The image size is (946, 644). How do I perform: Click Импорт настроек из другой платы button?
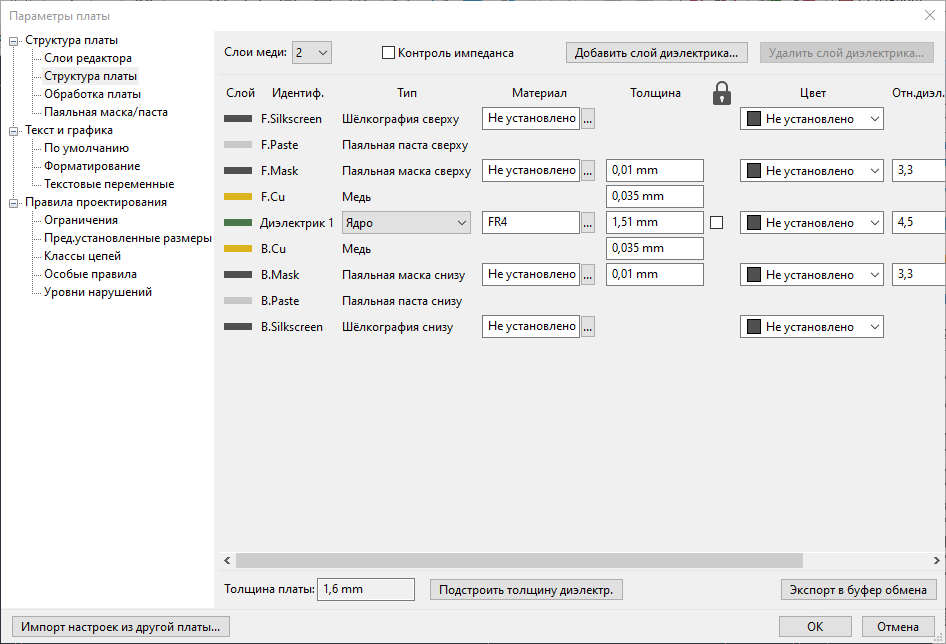click(x=119, y=627)
